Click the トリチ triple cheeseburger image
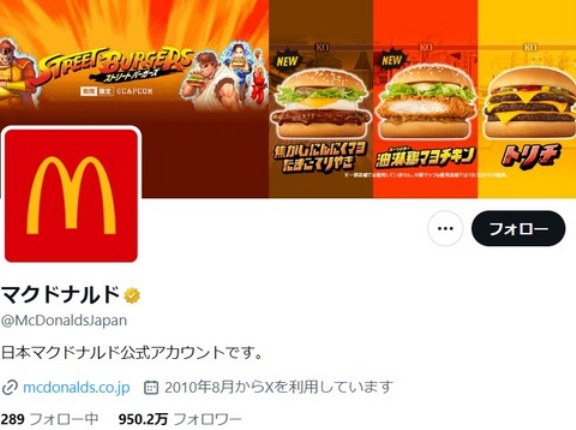The width and height of the screenshot is (576, 430). tap(530, 103)
